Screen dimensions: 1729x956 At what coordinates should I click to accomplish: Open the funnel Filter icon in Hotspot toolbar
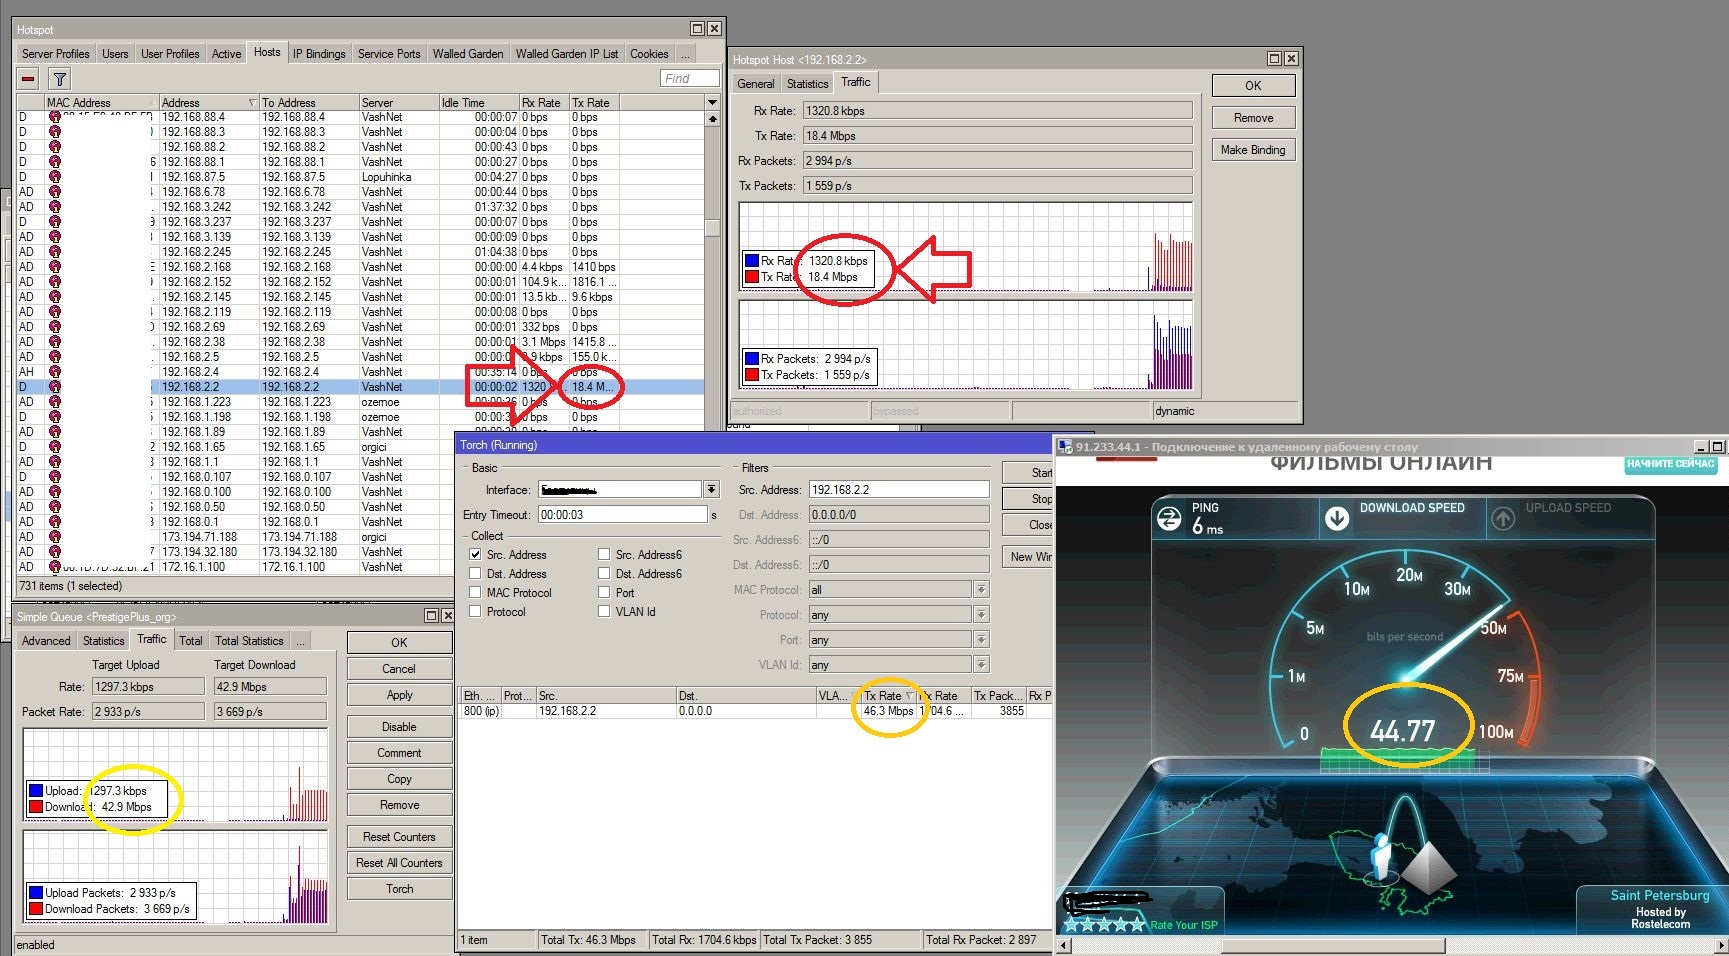click(x=60, y=79)
